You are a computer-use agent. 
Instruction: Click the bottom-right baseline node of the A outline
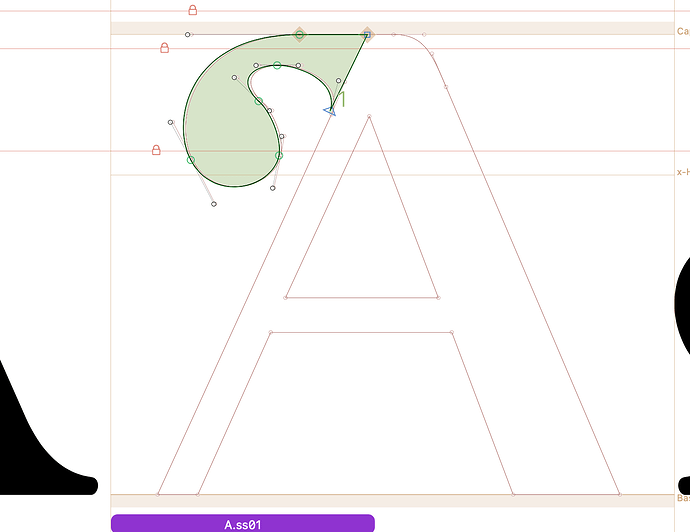(619, 494)
